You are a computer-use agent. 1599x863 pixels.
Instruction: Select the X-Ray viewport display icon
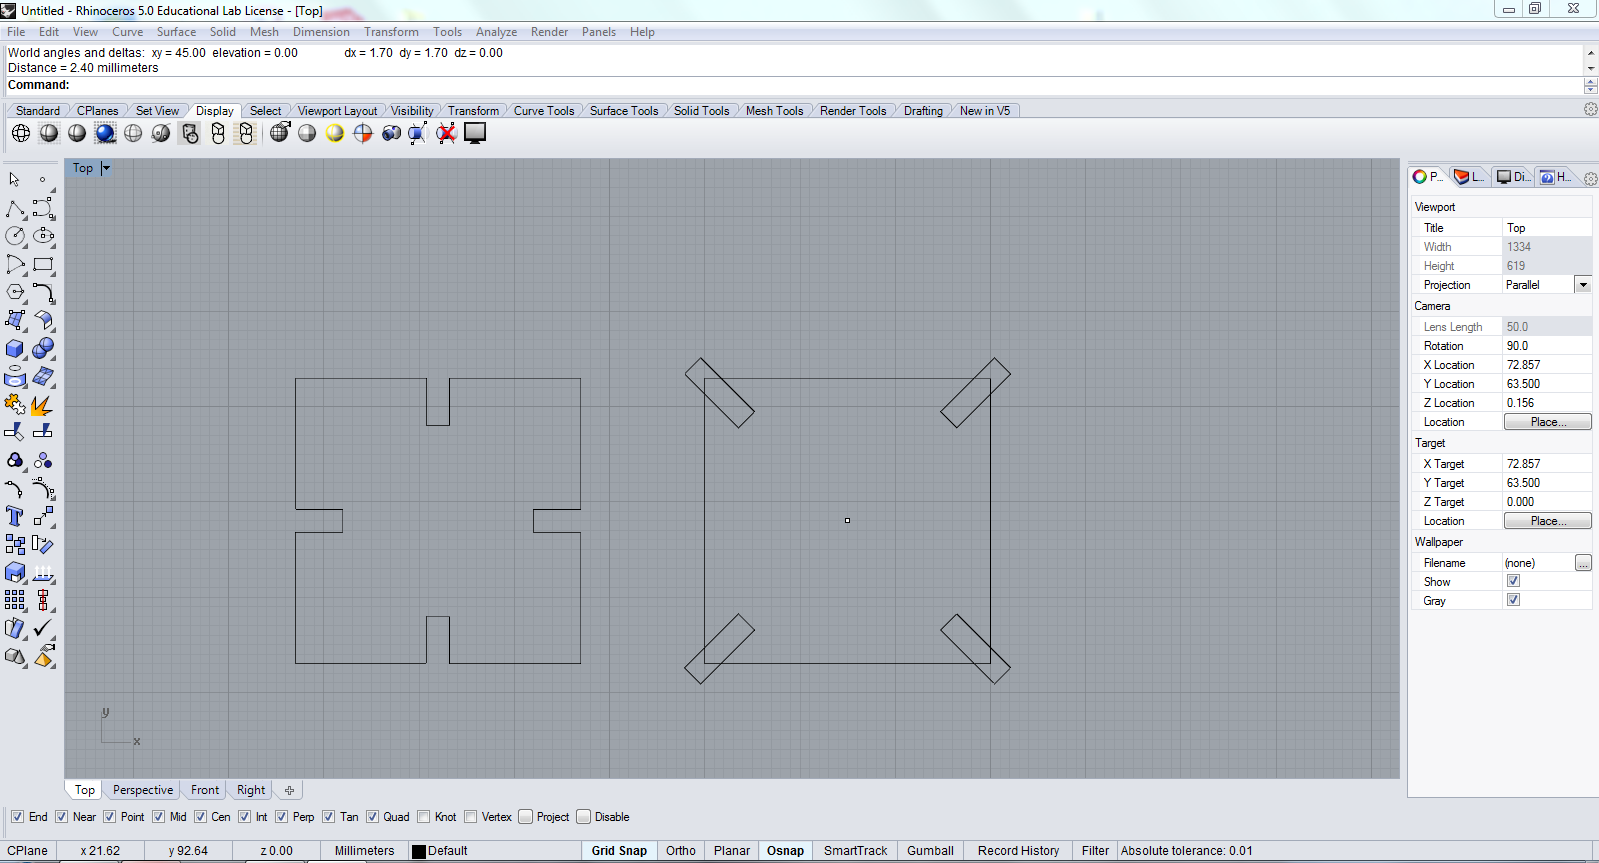tap(161, 133)
